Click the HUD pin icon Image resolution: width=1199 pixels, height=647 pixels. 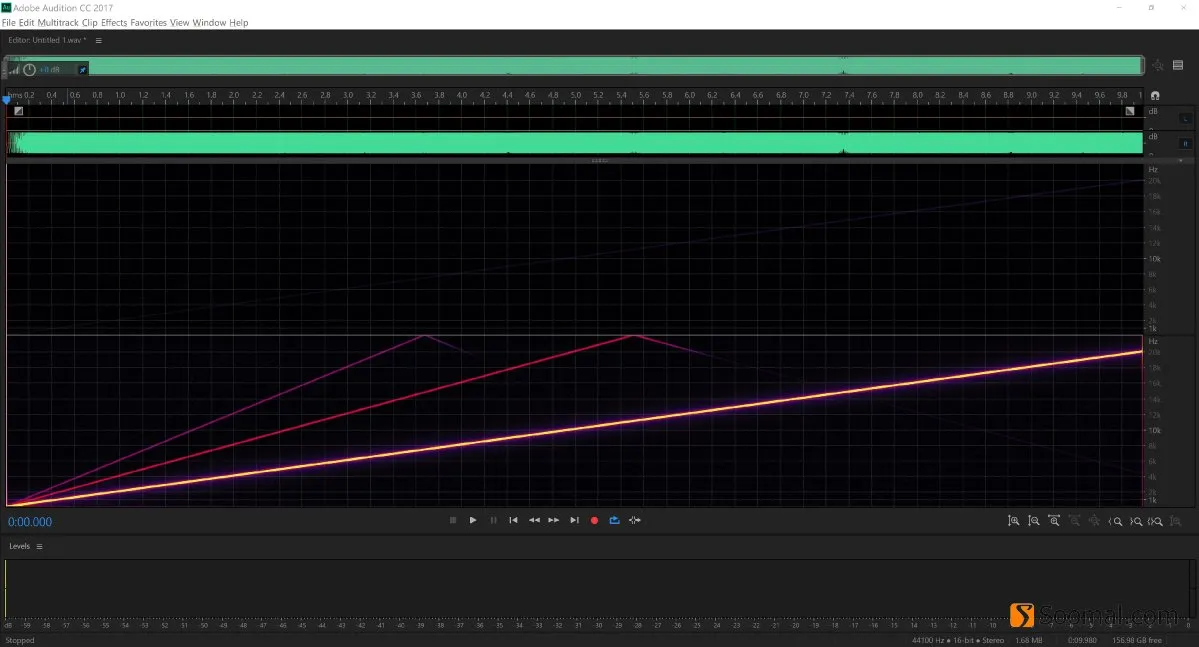[83, 70]
